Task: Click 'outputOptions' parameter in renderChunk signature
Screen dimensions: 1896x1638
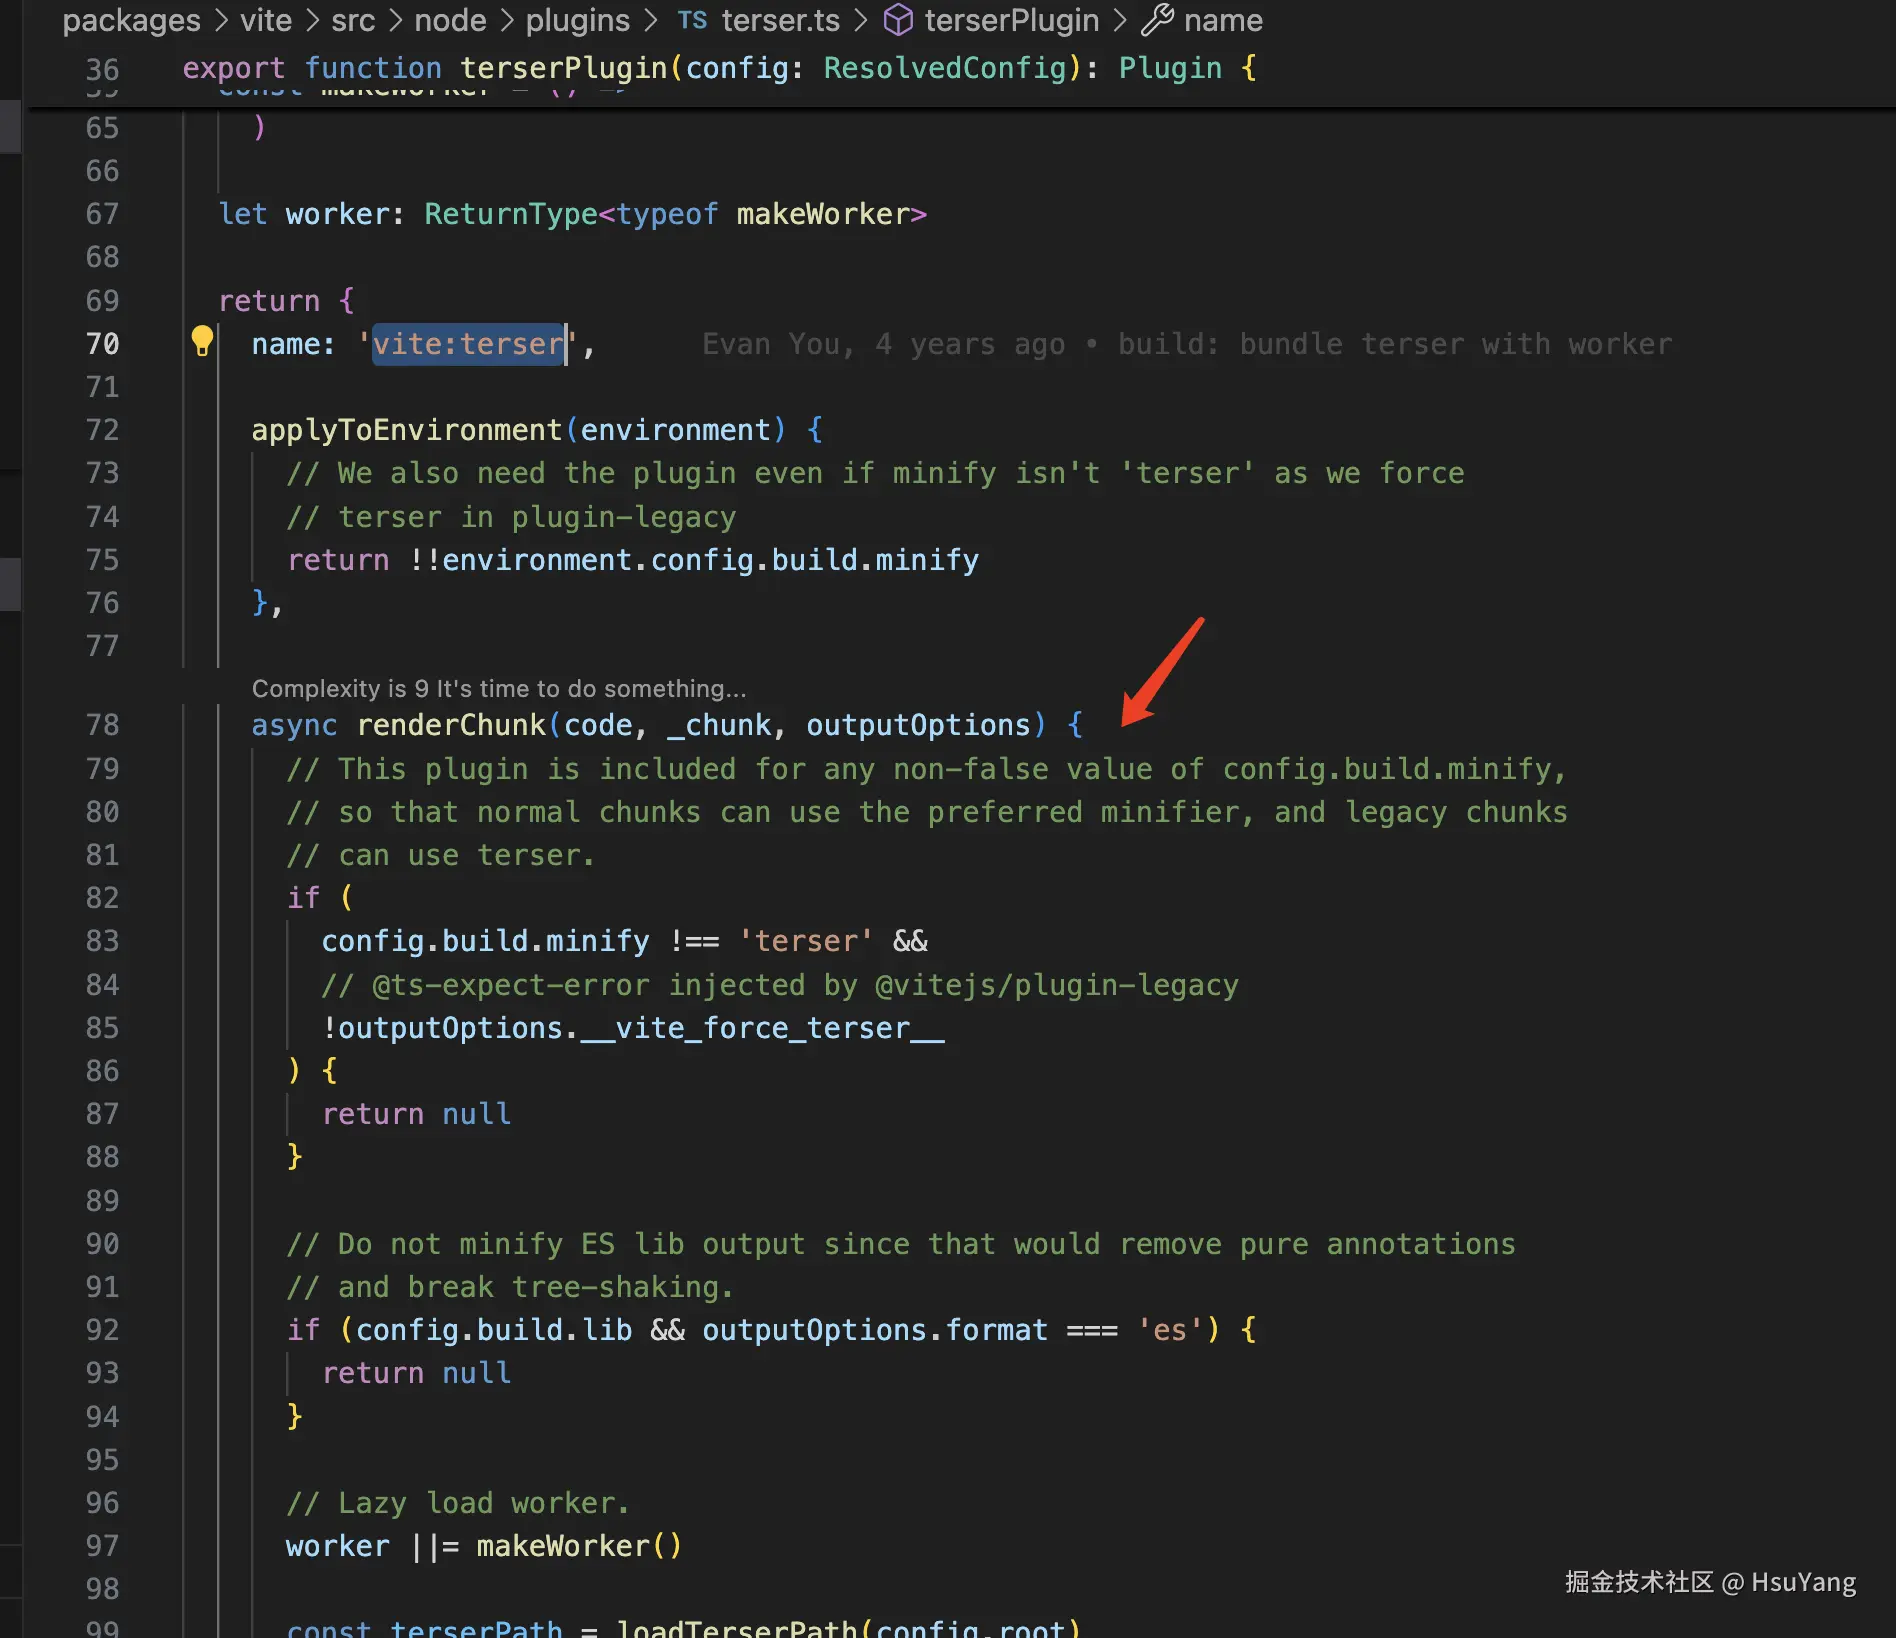Action: [918, 725]
